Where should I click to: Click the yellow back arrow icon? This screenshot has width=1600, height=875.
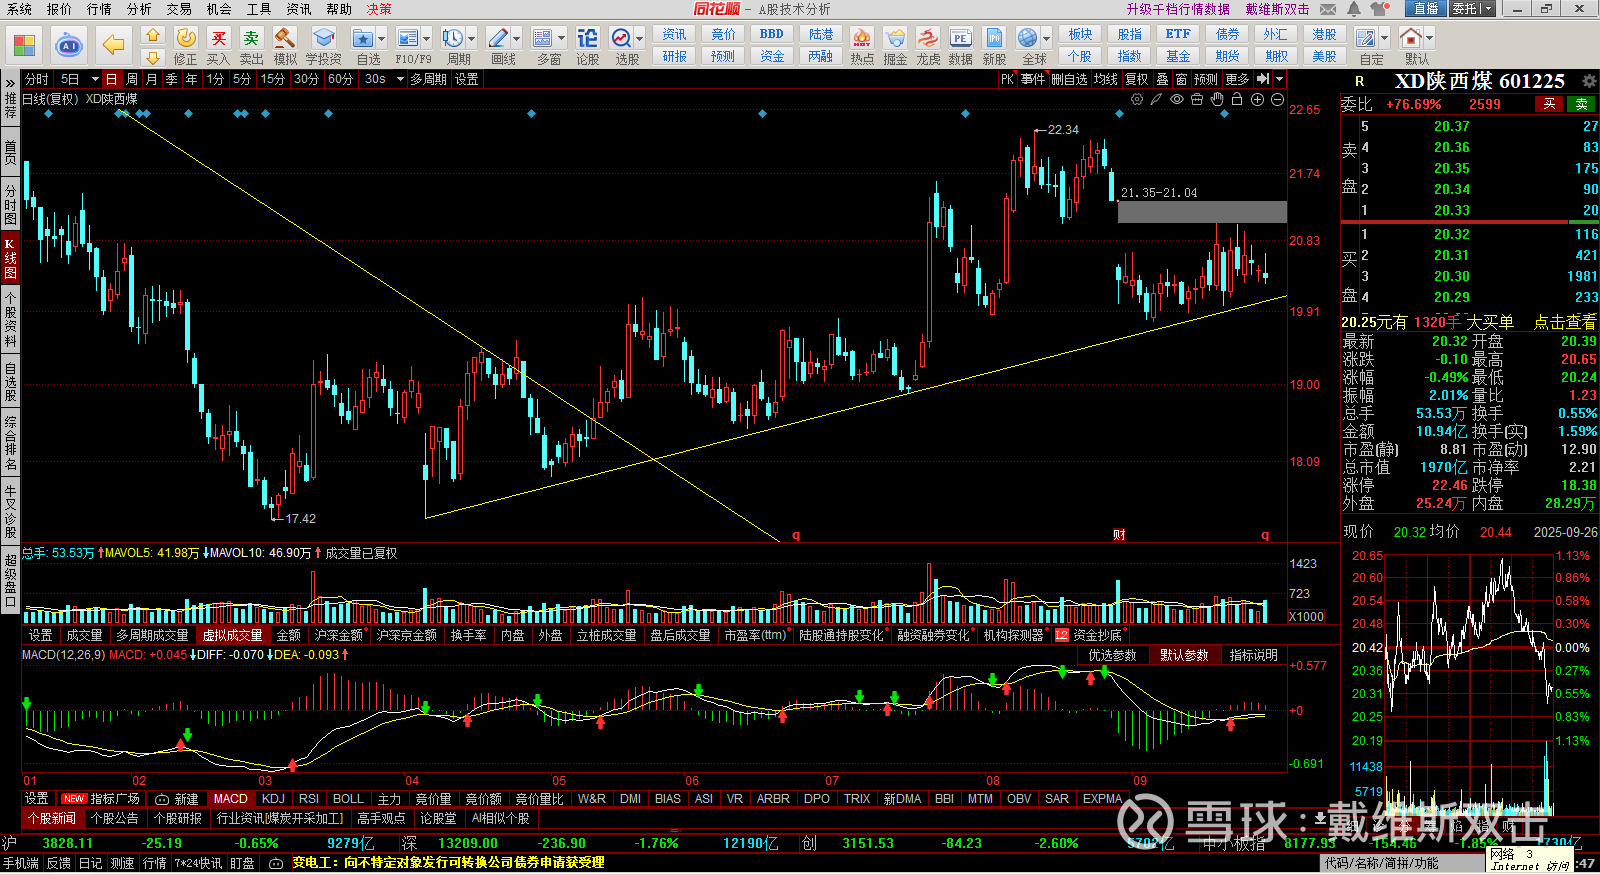pos(114,45)
